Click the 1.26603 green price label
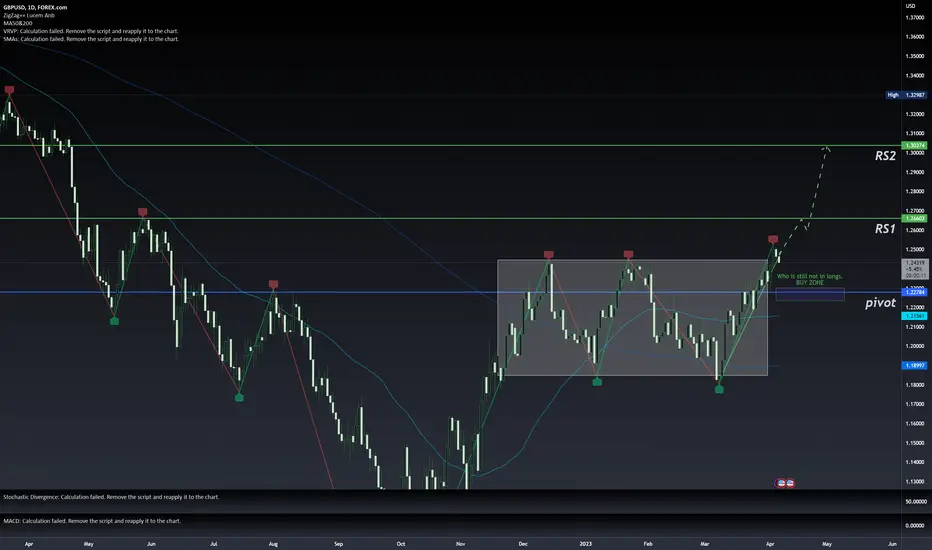Viewport: 932px width, 550px height. [914, 218]
